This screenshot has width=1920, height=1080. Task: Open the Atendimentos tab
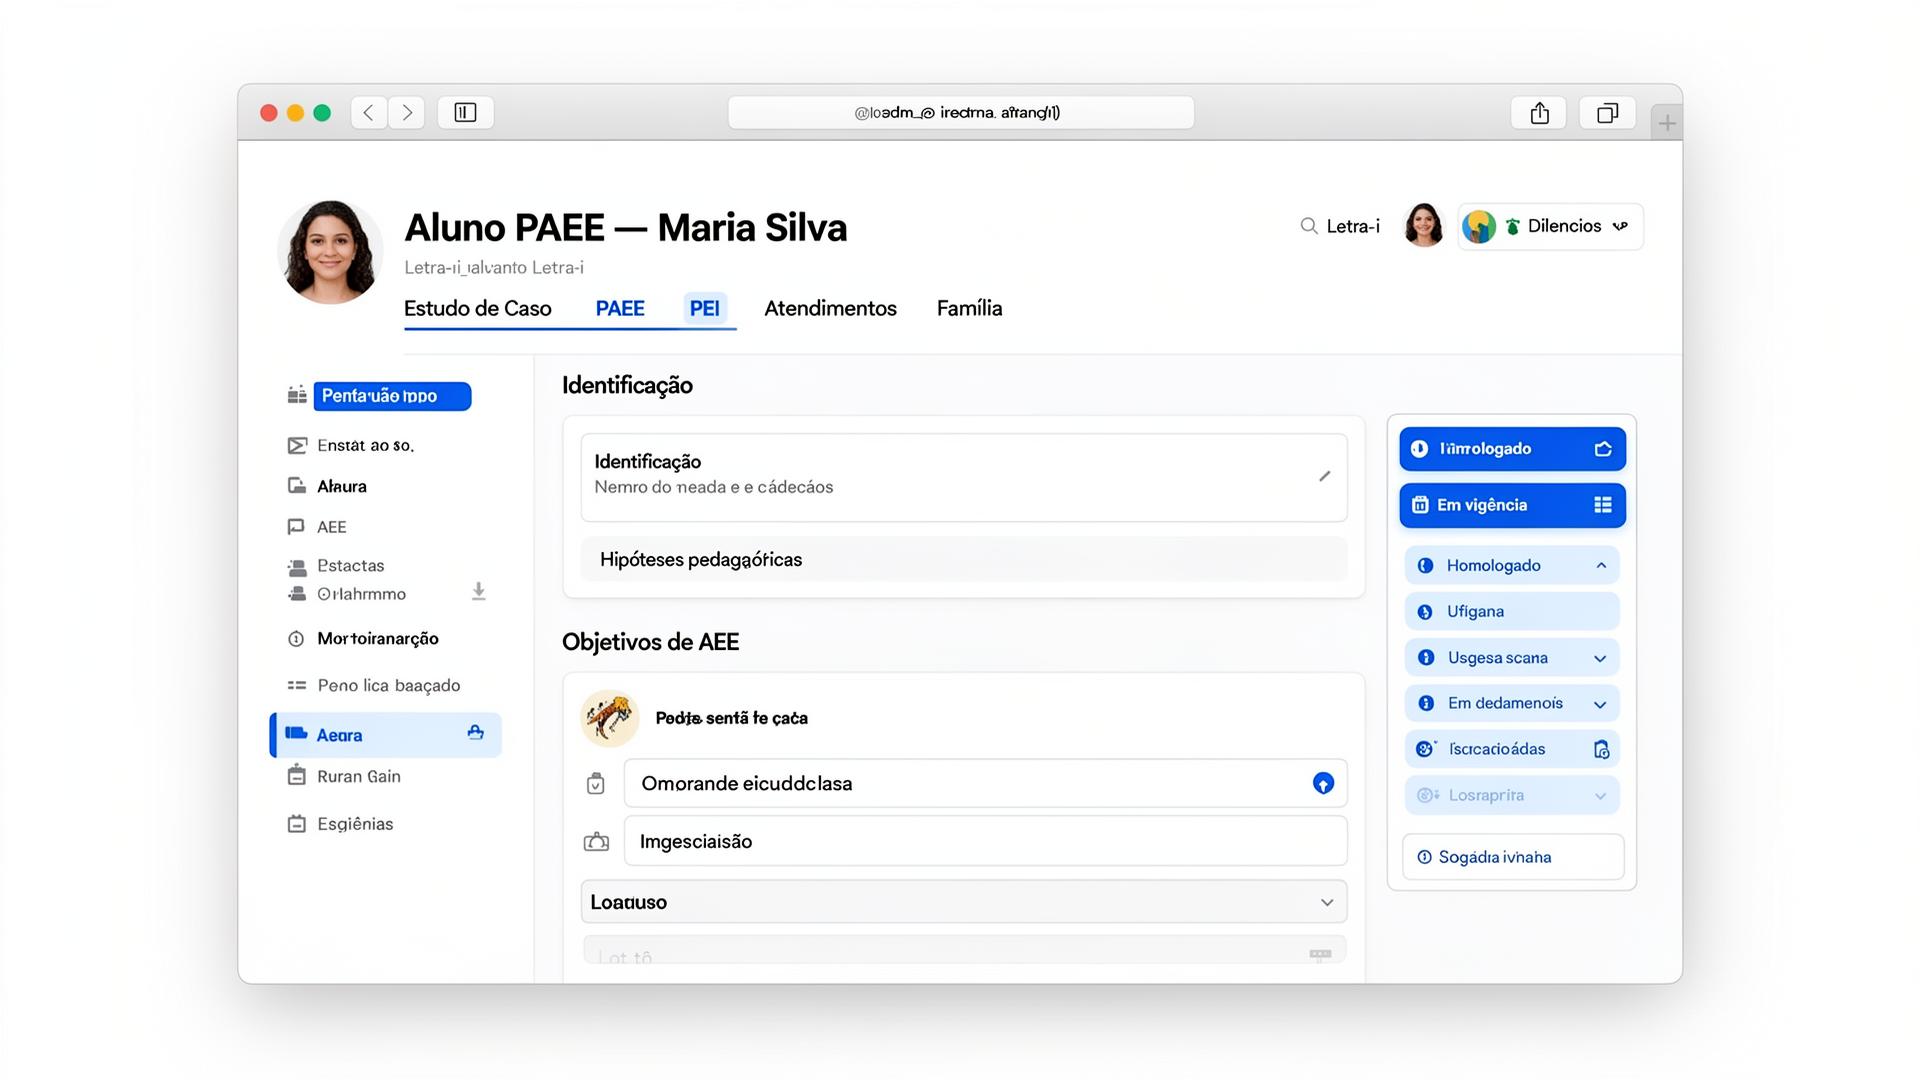click(x=830, y=308)
